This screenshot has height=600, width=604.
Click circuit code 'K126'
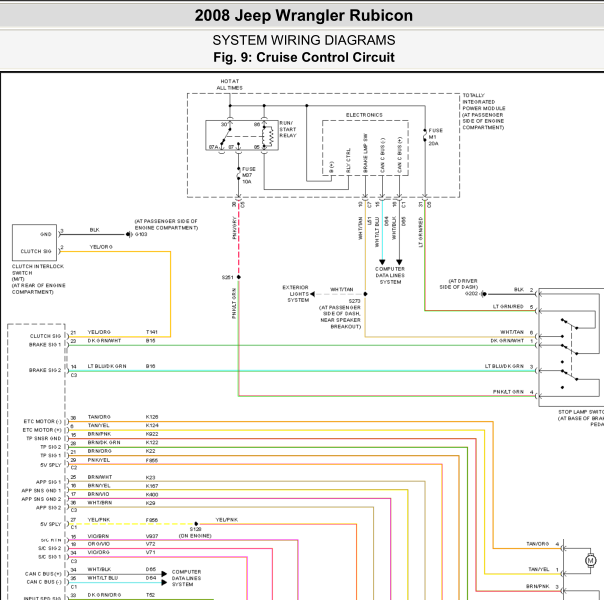pyautogui.click(x=152, y=417)
